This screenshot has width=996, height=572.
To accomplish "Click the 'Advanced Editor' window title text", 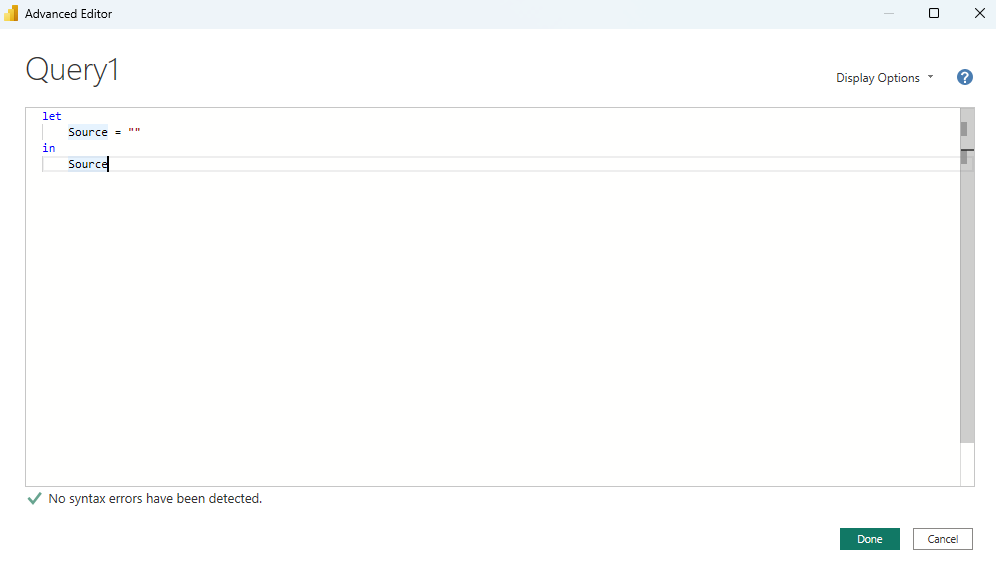I will click(68, 14).
